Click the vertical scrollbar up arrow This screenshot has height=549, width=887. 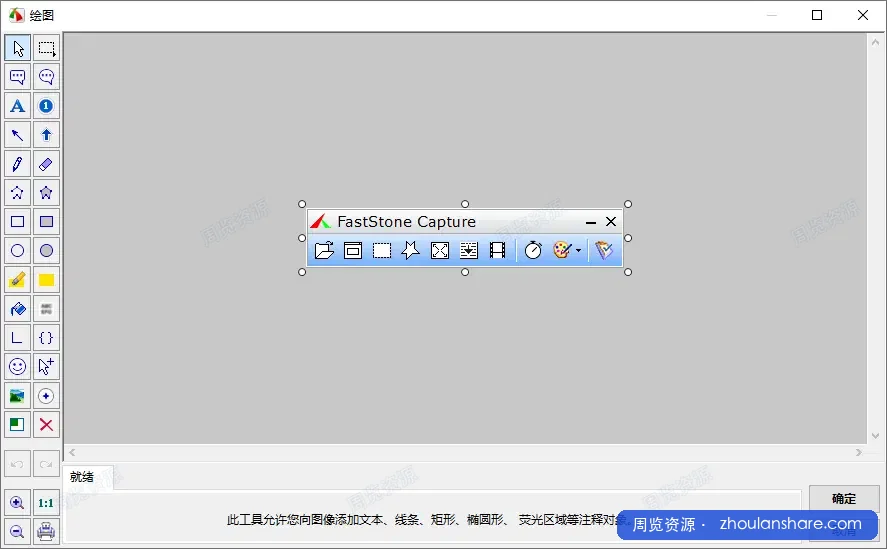click(875, 42)
